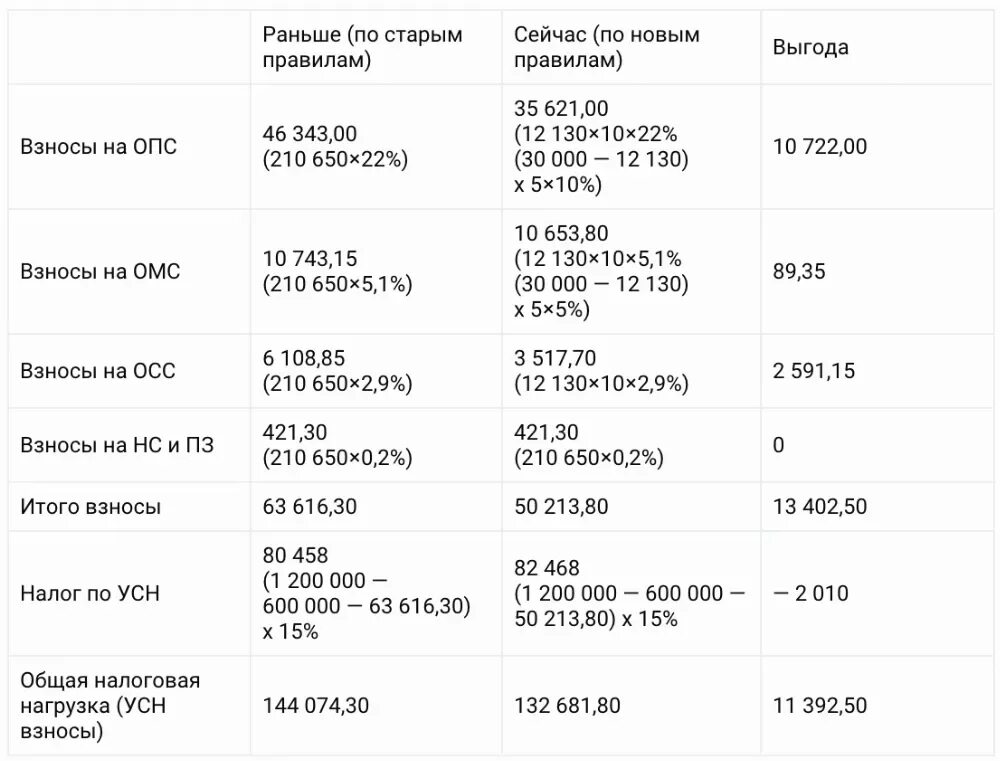Click the 'Сейчас (по новым правилам)' column header
The image size is (1000, 761).
[x=607, y=47]
